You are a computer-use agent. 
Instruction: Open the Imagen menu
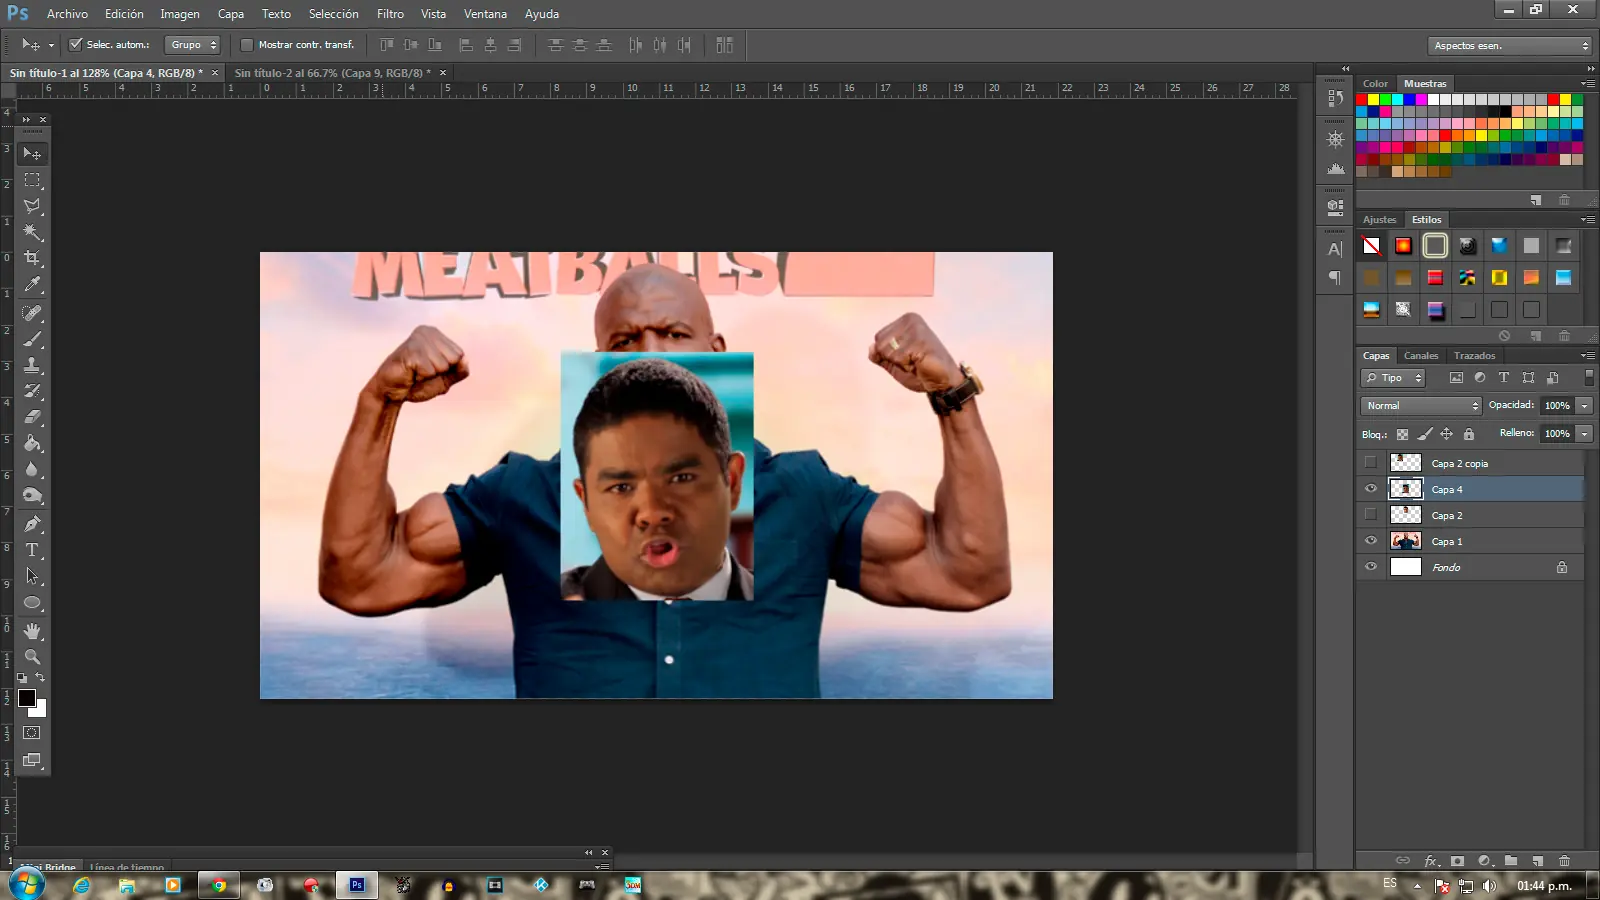[x=180, y=14]
